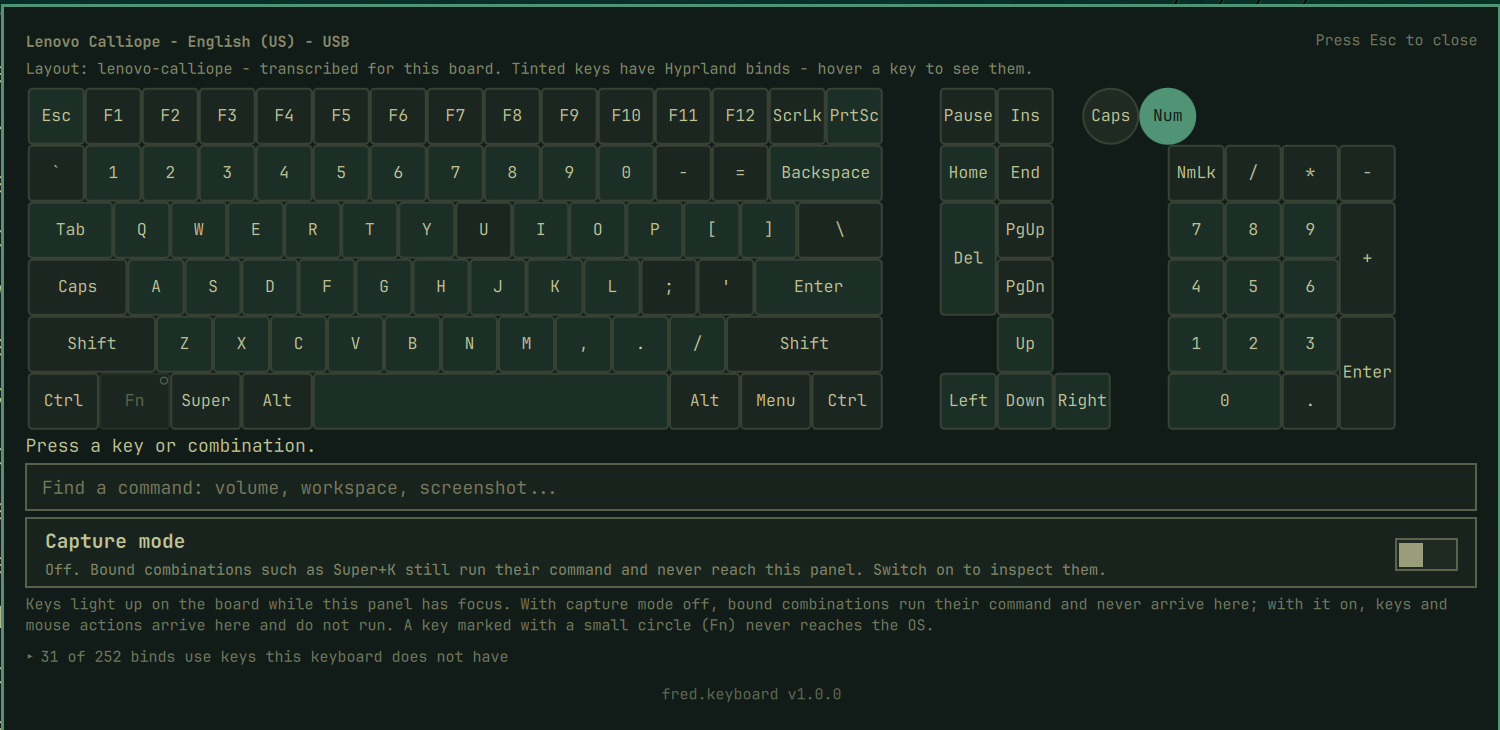Click the Tab key
This screenshot has width=1500, height=730.
tap(70, 230)
